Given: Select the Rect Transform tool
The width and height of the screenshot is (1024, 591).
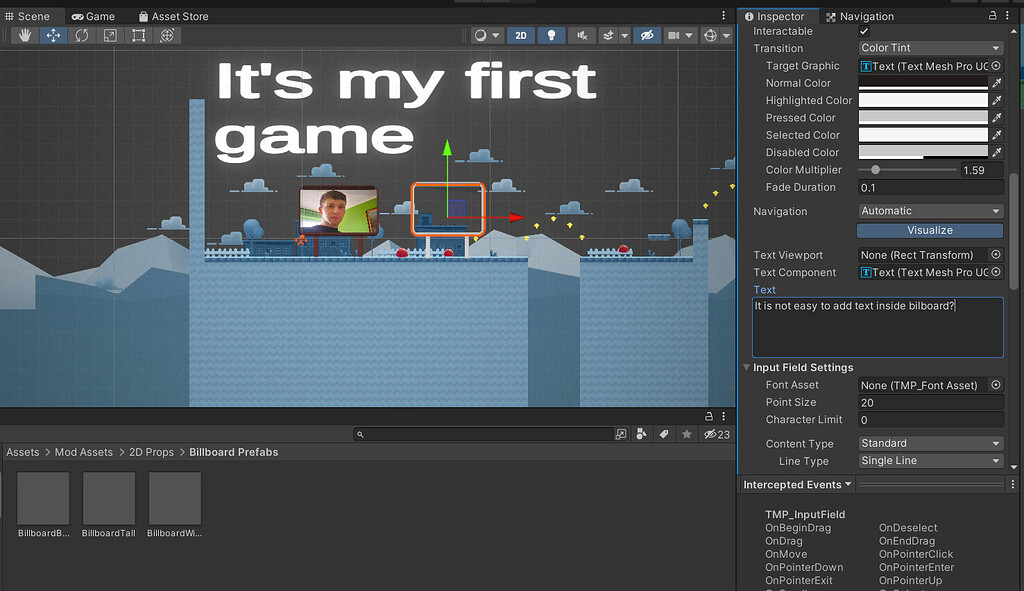Looking at the screenshot, I should click(136, 35).
